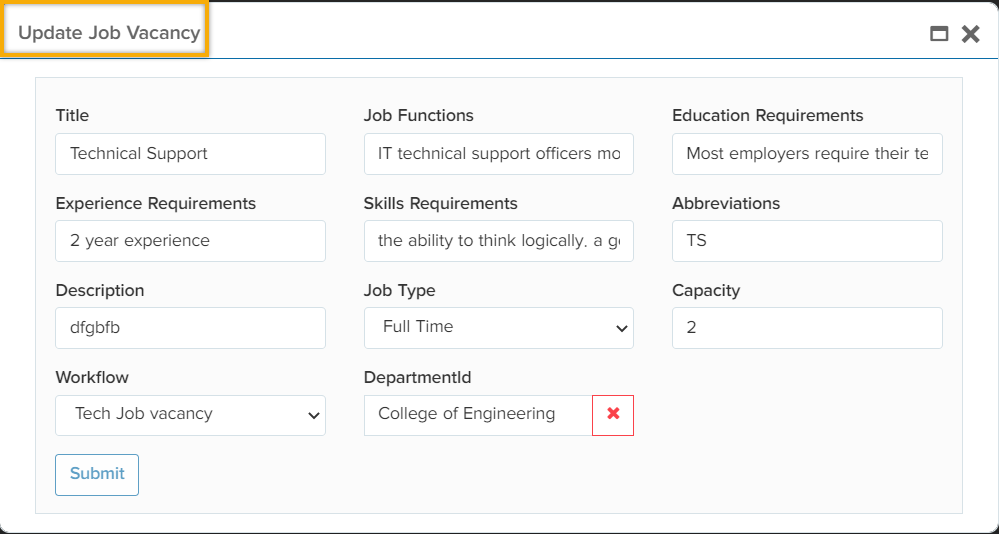999x534 pixels.
Task: Open the Job Type dropdown
Action: [498, 328]
